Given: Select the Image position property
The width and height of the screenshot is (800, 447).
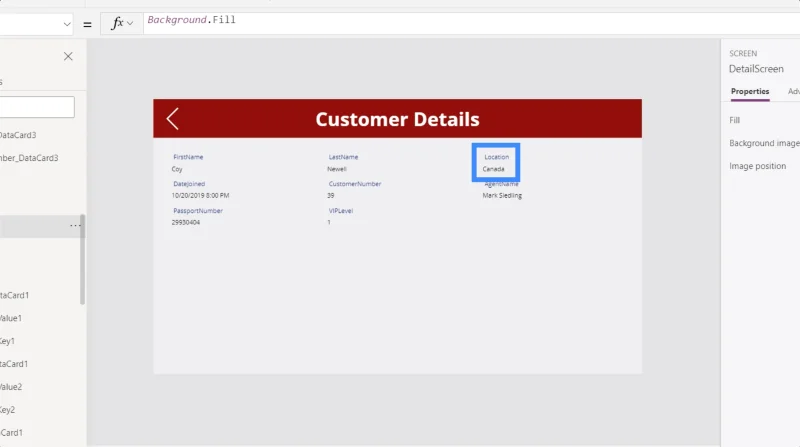Looking at the screenshot, I should pos(757,166).
